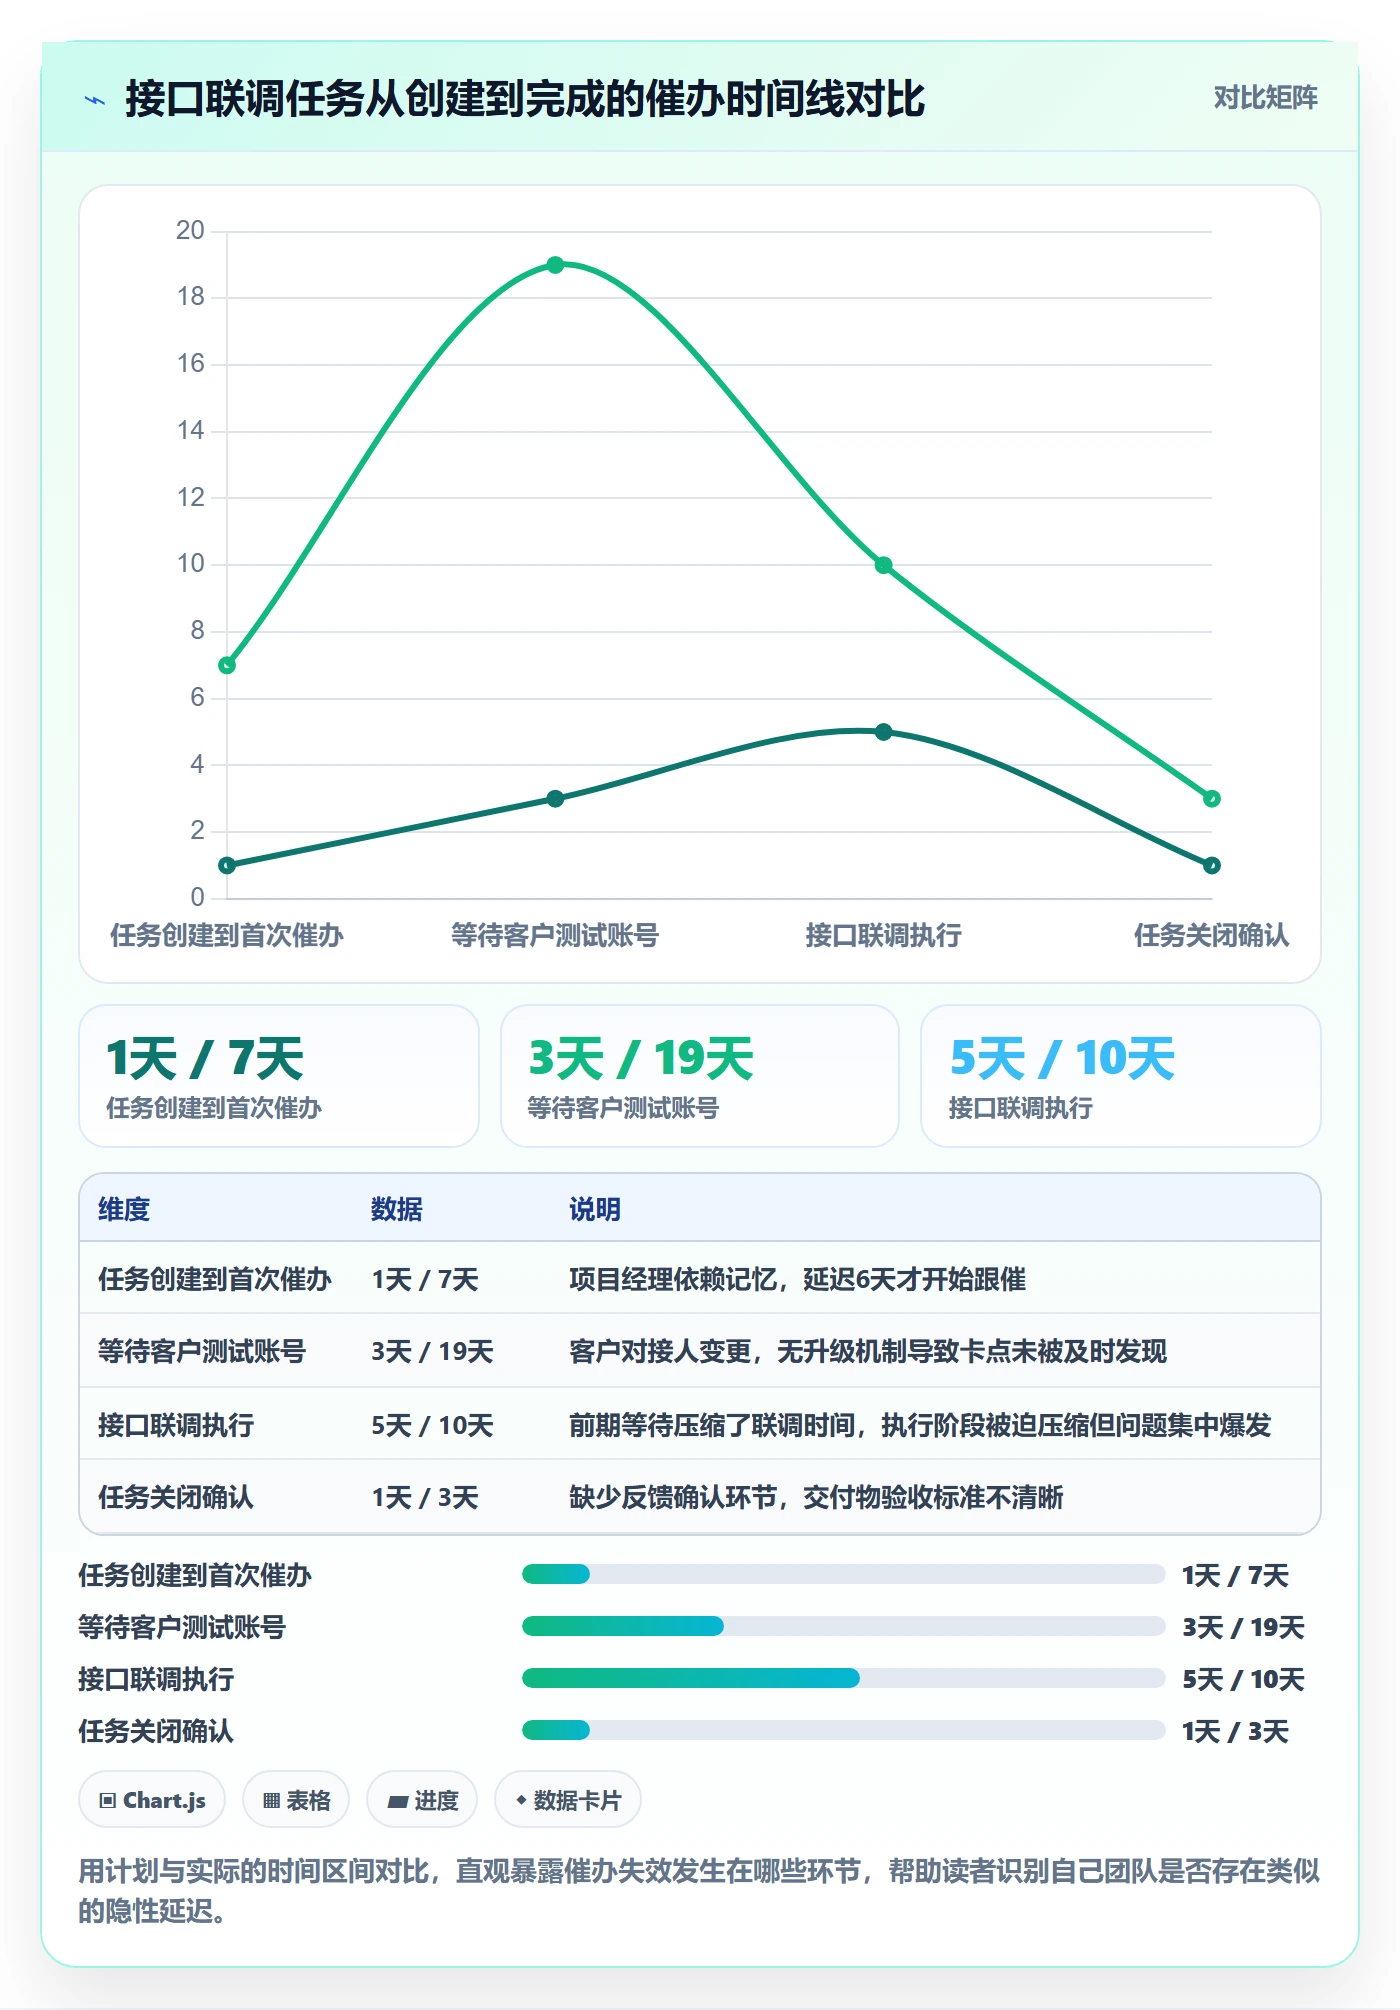1400x2010 pixels.
Task: Click the 1天 / 3天 table cell
Action: (x=425, y=1497)
